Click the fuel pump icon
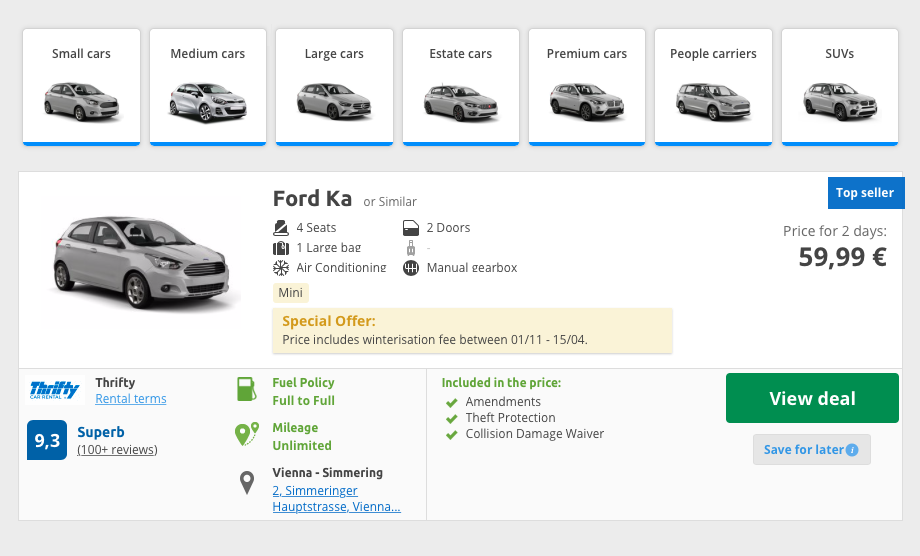This screenshot has height=556, width=920. (x=247, y=389)
